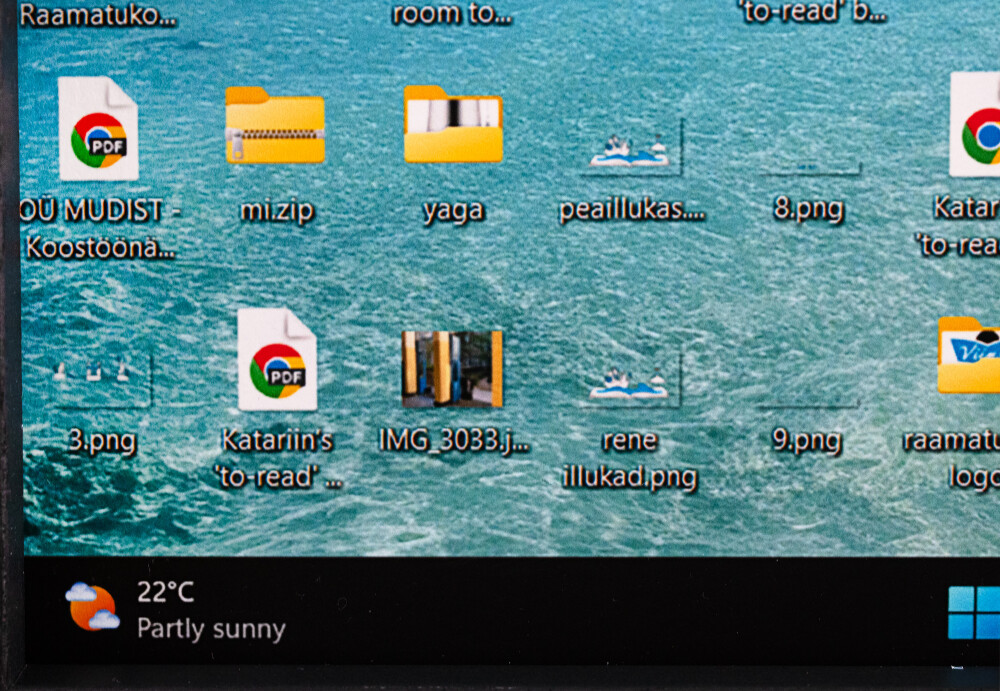Select the ''to-read' b...' desktop item label
The height and width of the screenshot is (691, 1000).
point(814,12)
